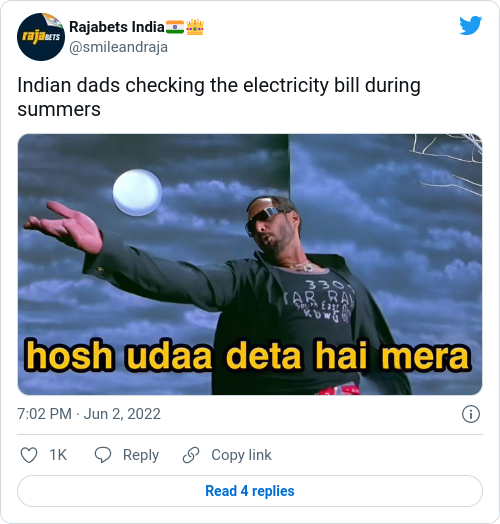
Task: Open Read 4 replies button
Action: coord(250,491)
